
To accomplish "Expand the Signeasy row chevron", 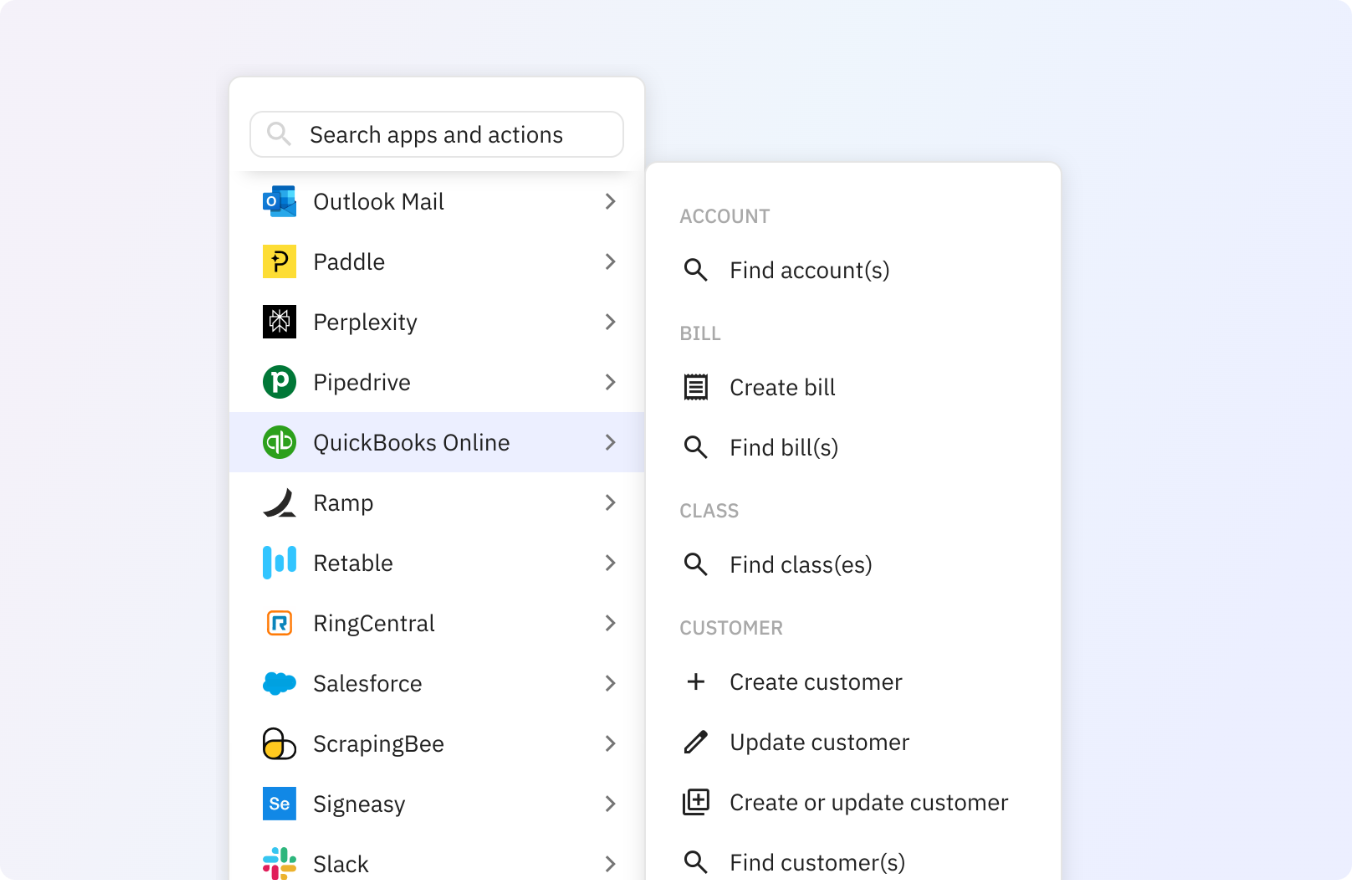I will [610, 803].
